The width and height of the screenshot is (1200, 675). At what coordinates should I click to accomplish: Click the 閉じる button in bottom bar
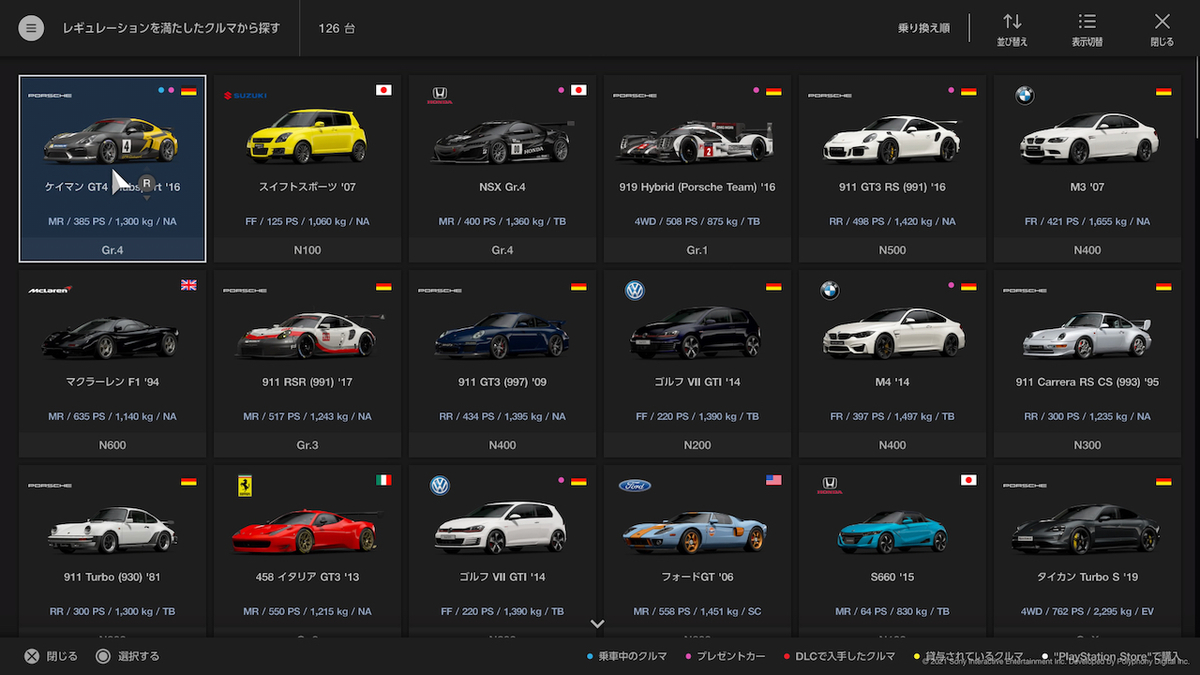tap(50, 656)
